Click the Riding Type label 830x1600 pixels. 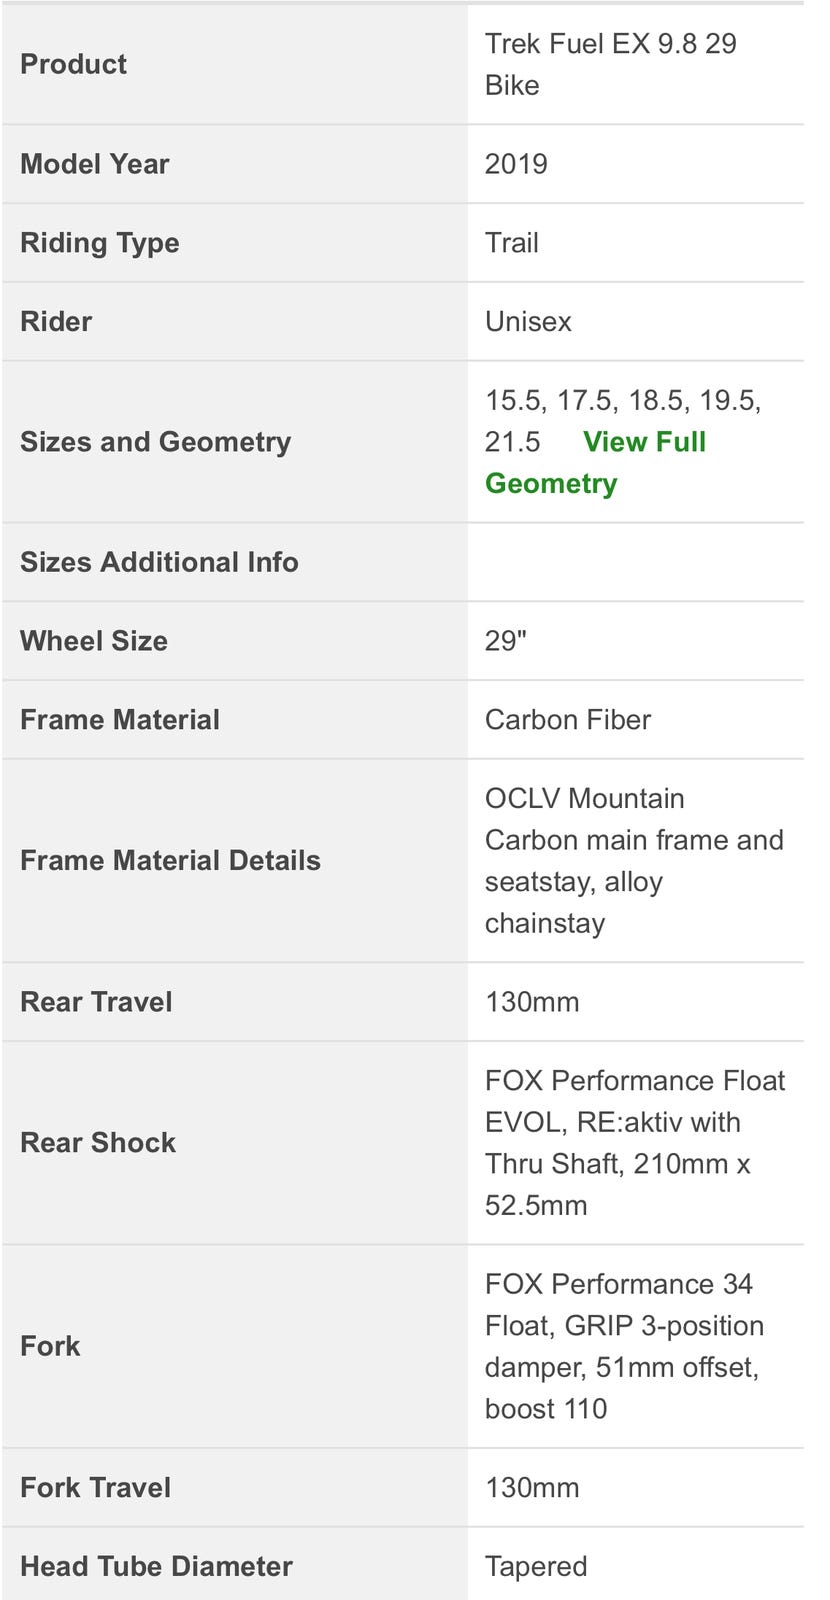click(x=100, y=243)
